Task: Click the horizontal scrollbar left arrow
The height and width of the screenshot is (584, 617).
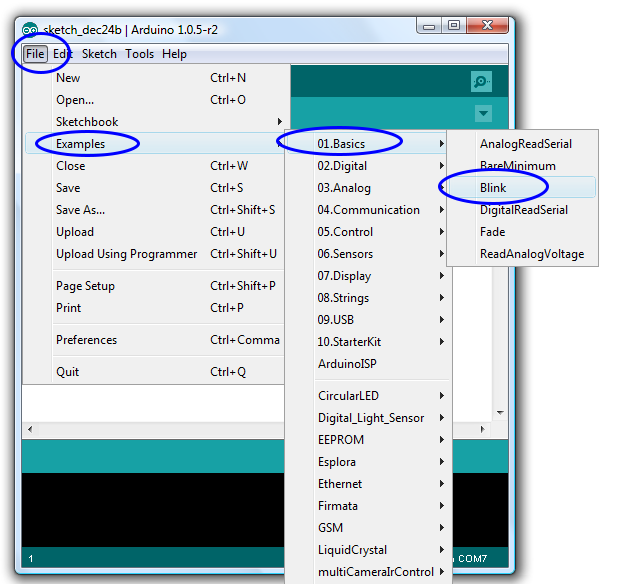Action: point(30,429)
